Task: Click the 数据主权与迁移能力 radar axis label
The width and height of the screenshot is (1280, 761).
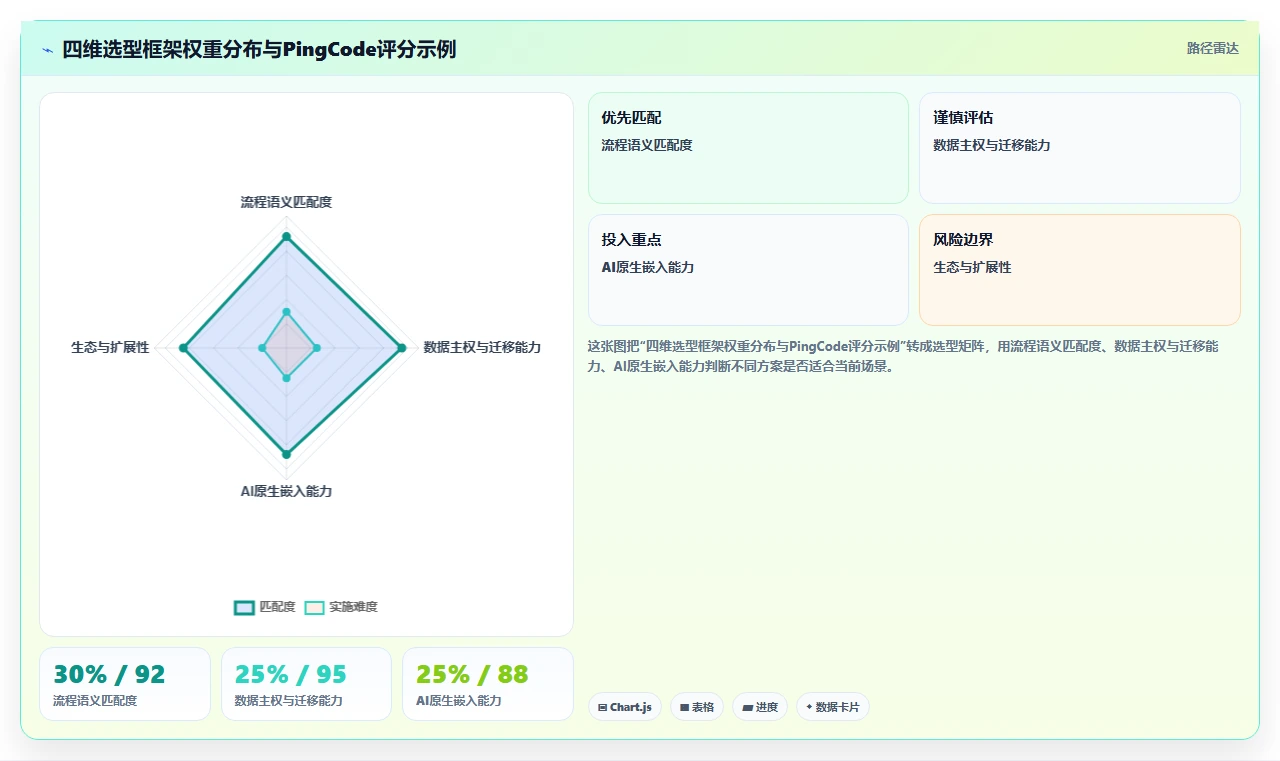Action: click(x=482, y=347)
